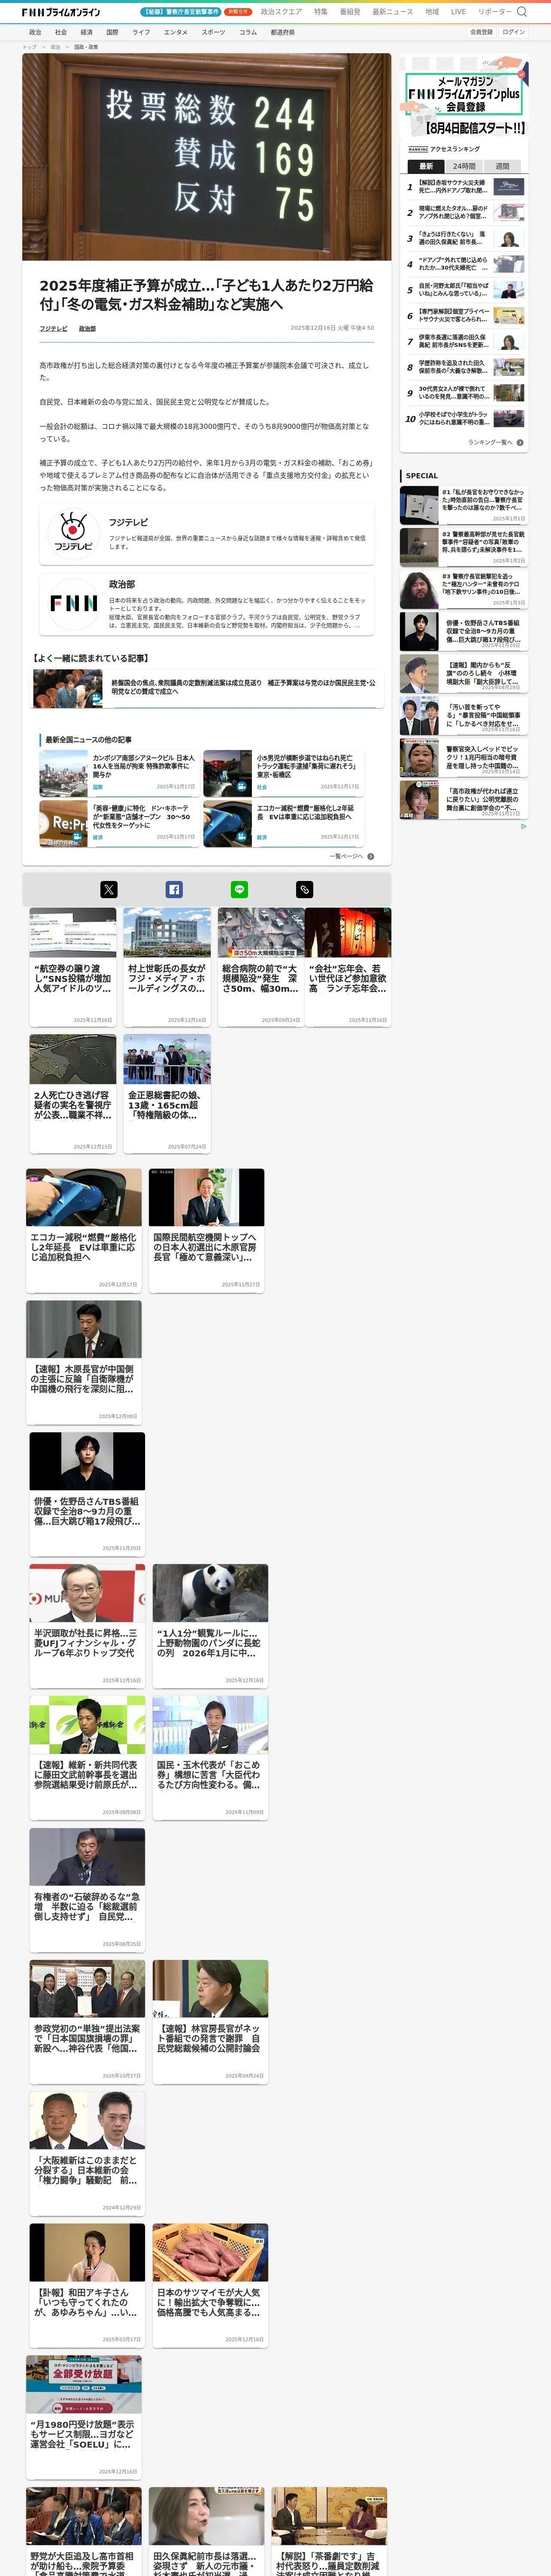The height and width of the screenshot is (2576, 551).
Task: Click the 政治部 FNN circular logo
Action: (x=73, y=603)
